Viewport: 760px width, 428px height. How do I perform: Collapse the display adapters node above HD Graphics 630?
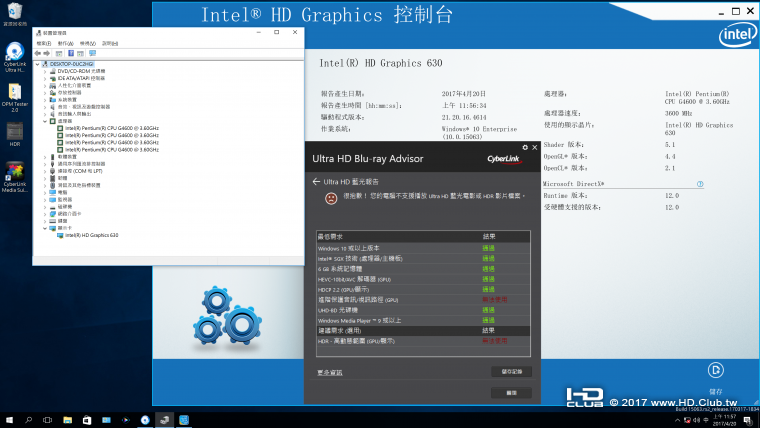pos(45,228)
